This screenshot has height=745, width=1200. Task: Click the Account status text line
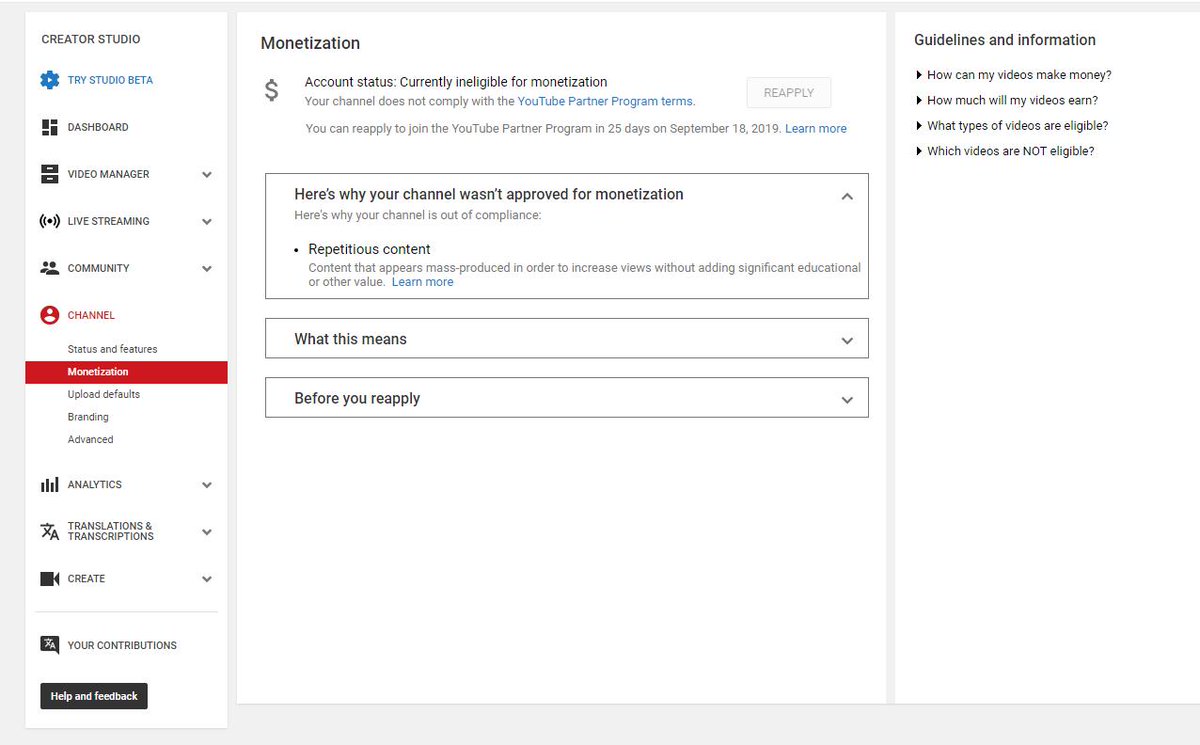click(x=456, y=82)
